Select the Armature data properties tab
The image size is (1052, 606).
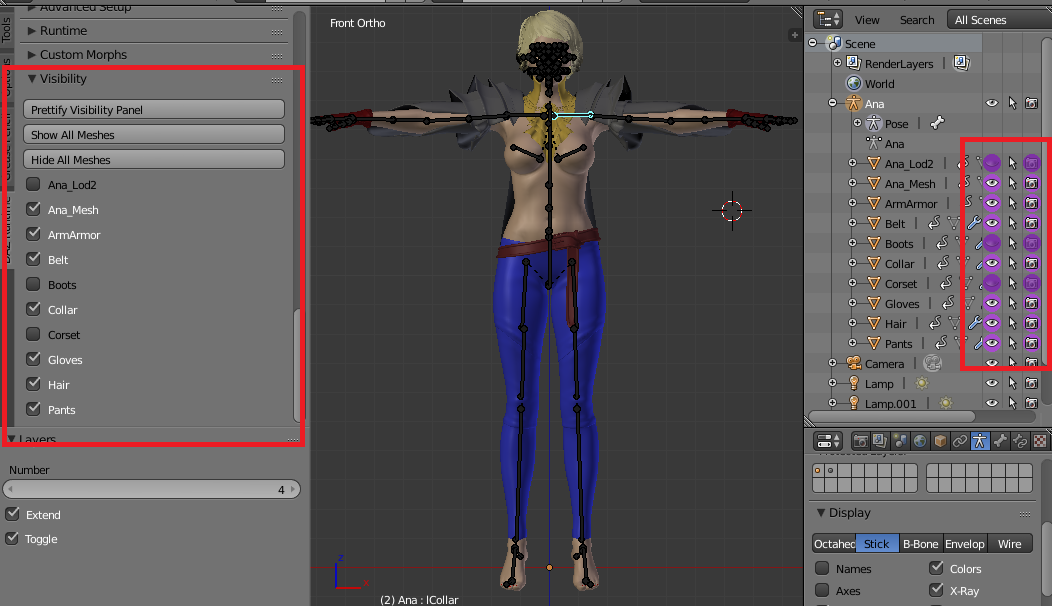pos(980,441)
